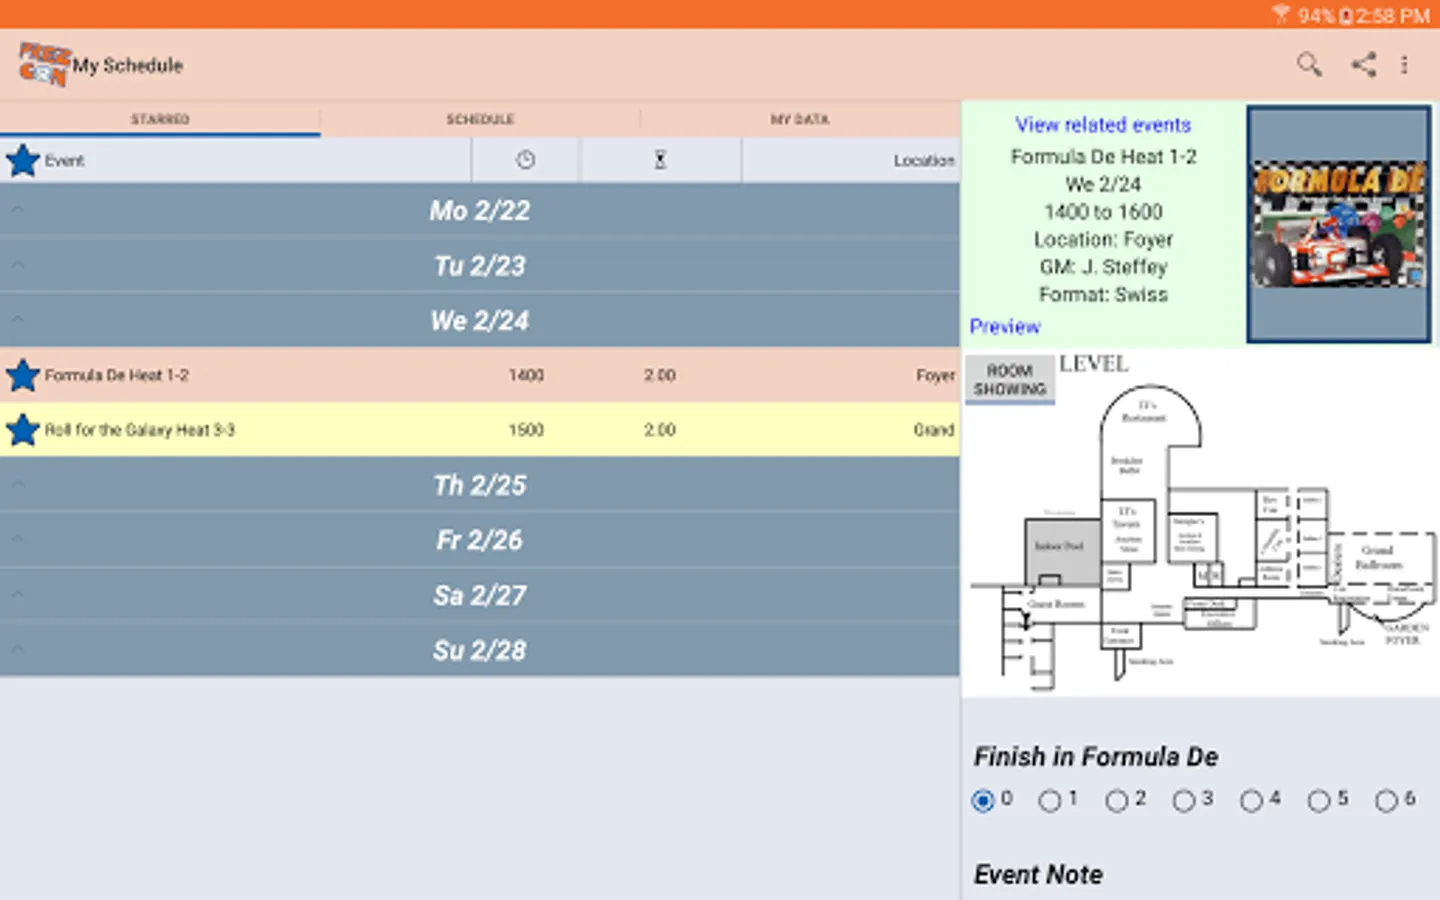Open the three-dot overflow menu
This screenshot has width=1440, height=900.
tap(1405, 65)
